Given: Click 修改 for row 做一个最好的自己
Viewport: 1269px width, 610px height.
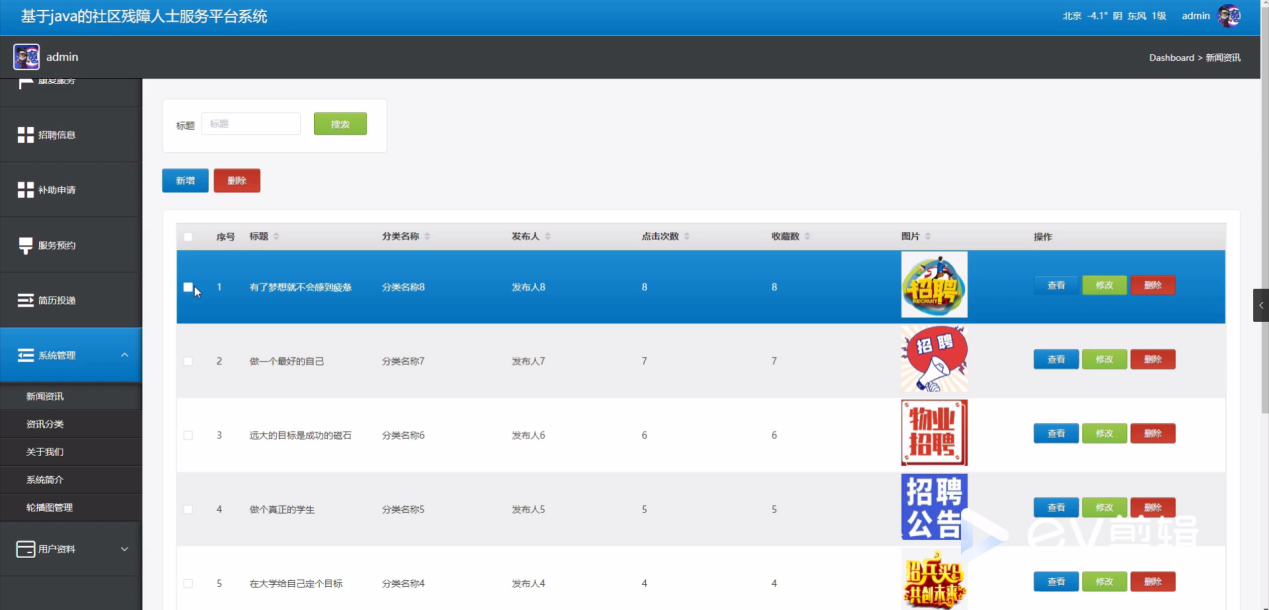Looking at the screenshot, I should (1104, 359).
